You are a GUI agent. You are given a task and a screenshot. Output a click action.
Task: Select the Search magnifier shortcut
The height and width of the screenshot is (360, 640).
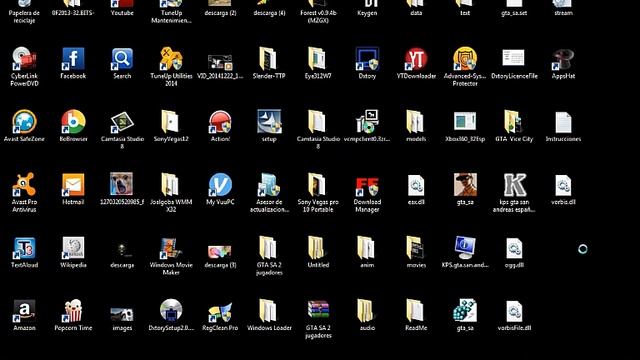coord(122,59)
